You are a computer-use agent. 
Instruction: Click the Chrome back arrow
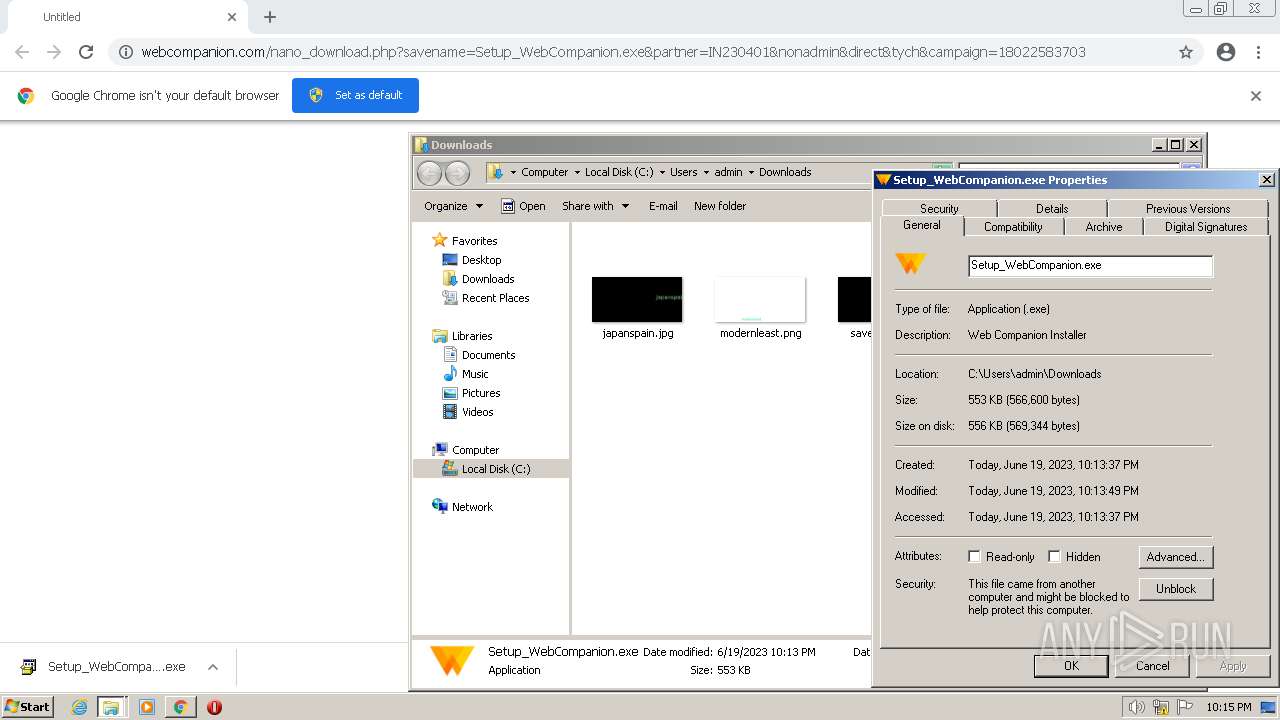pyautogui.click(x=22, y=52)
